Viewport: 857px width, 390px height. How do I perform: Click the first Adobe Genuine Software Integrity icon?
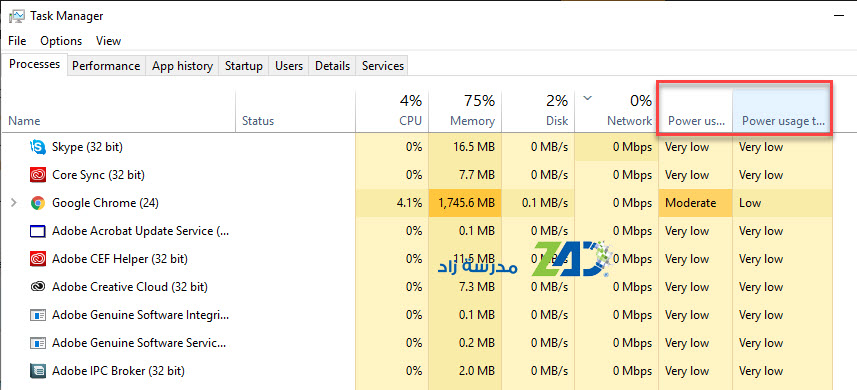coord(38,315)
